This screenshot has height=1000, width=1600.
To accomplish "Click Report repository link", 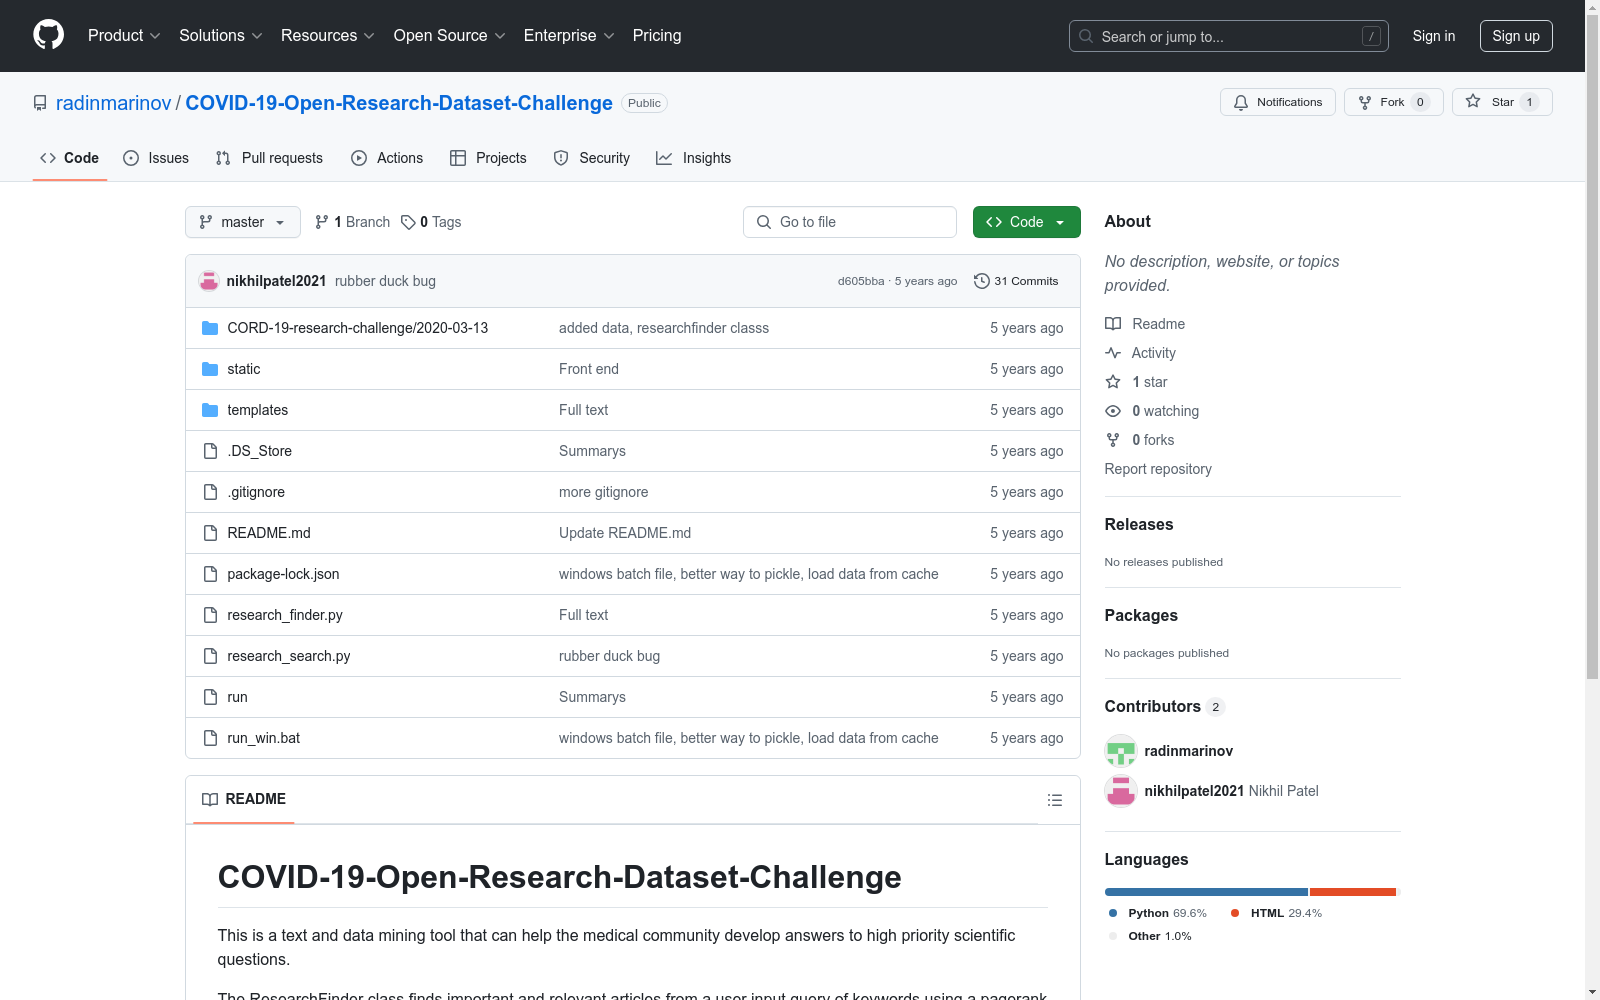I will 1158,469.
